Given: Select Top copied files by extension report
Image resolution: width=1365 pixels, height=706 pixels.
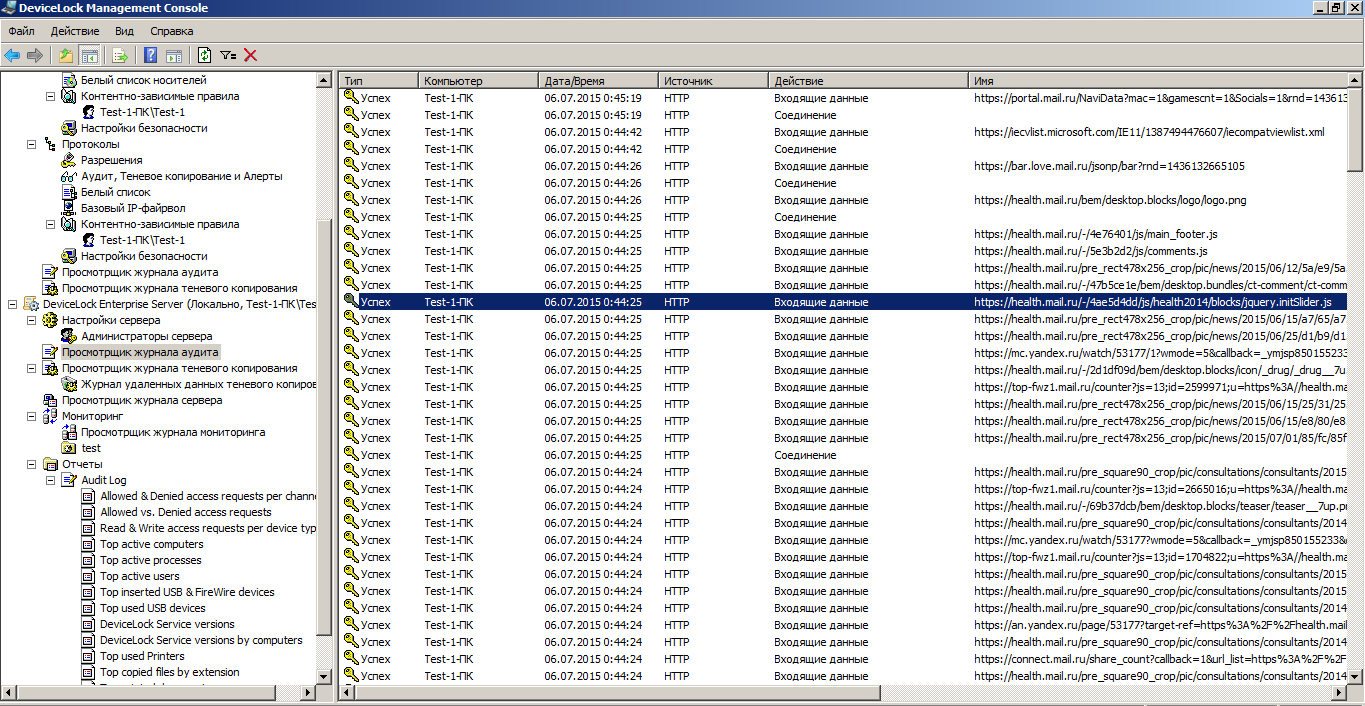Looking at the screenshot, I should coord(170,672).
